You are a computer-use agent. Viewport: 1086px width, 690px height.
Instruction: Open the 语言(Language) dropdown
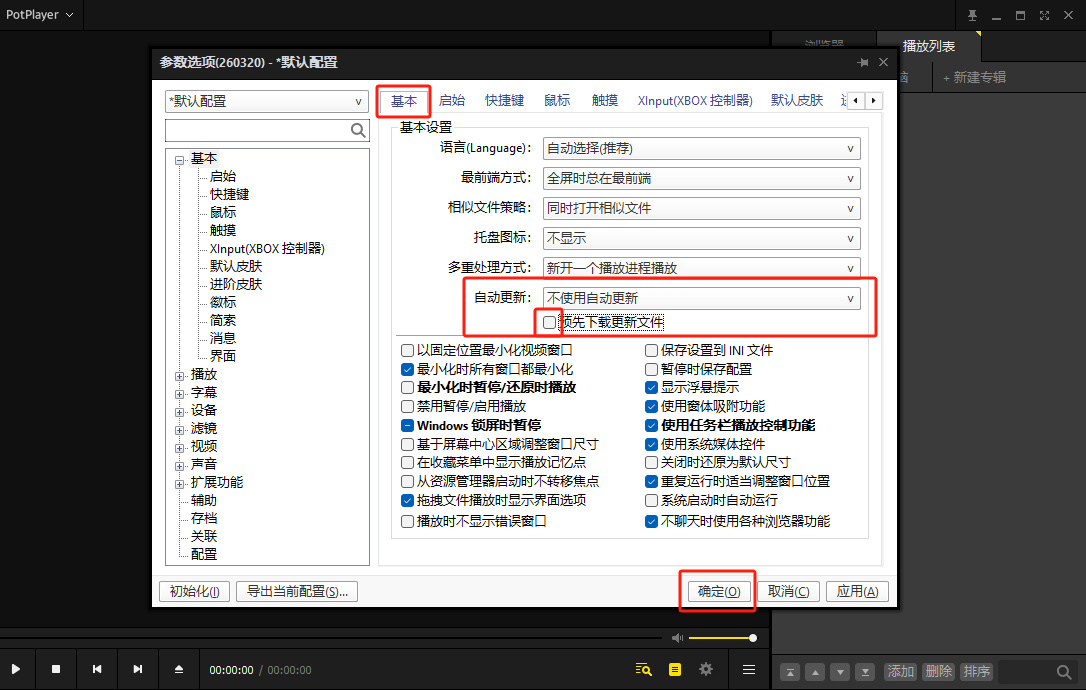[x=702, y=148]
